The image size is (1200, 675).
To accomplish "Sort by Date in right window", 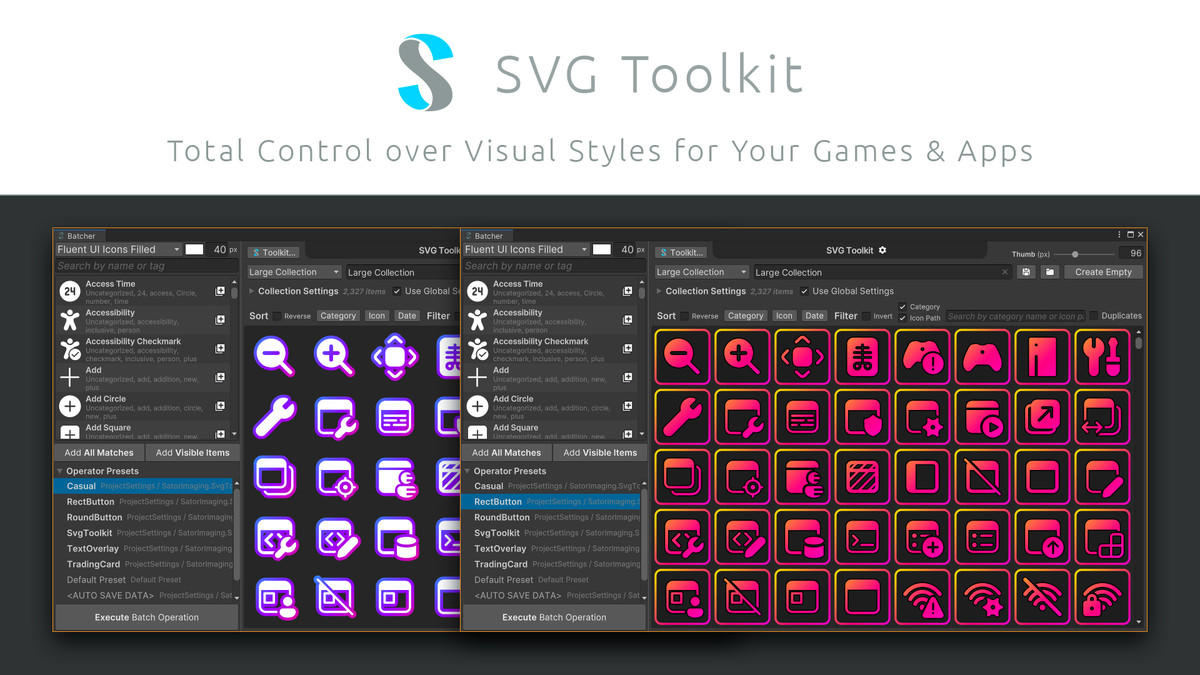I will pos(815,316).
